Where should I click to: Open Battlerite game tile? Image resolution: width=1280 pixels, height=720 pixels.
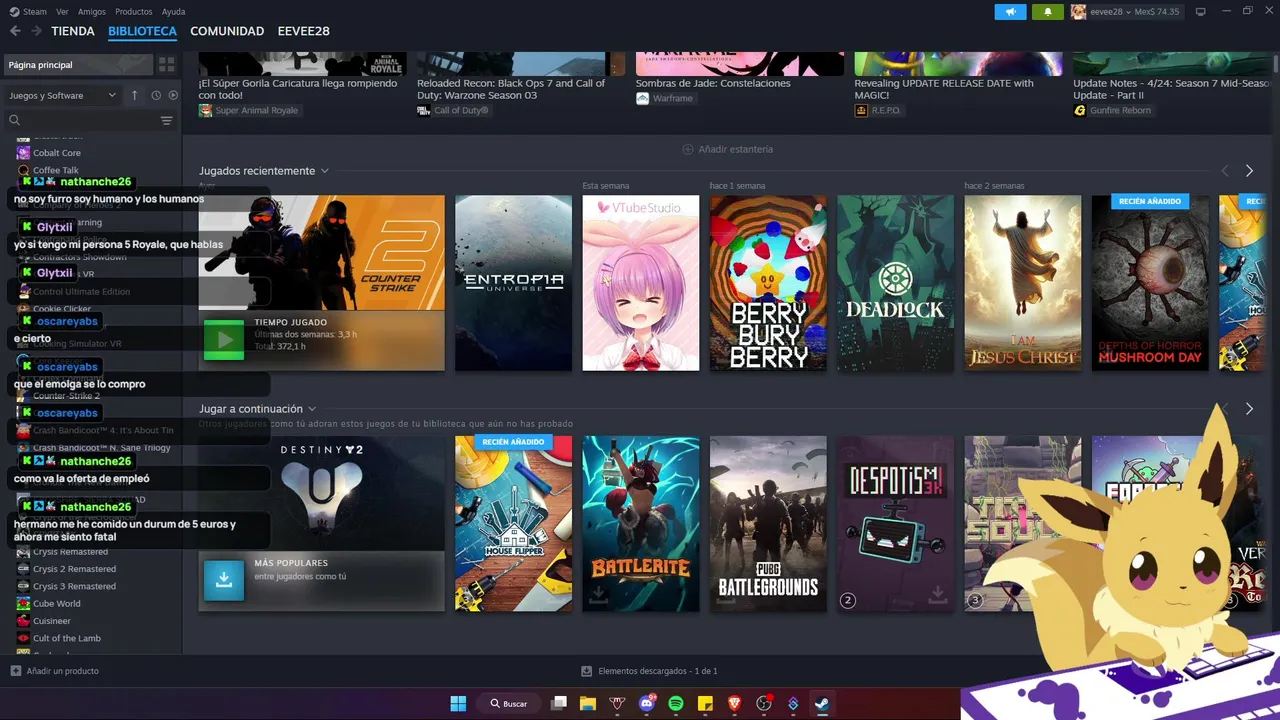[x=641, y=523]
